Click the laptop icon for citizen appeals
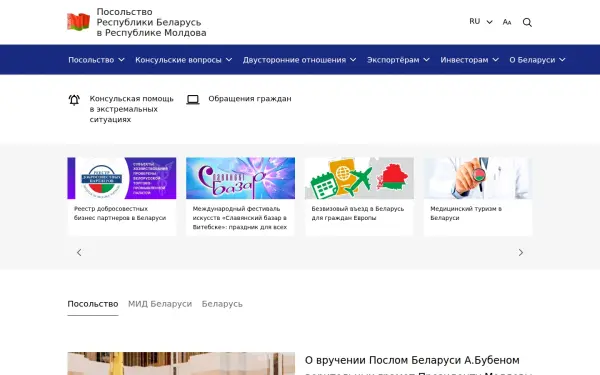 (x=193, y=99)
